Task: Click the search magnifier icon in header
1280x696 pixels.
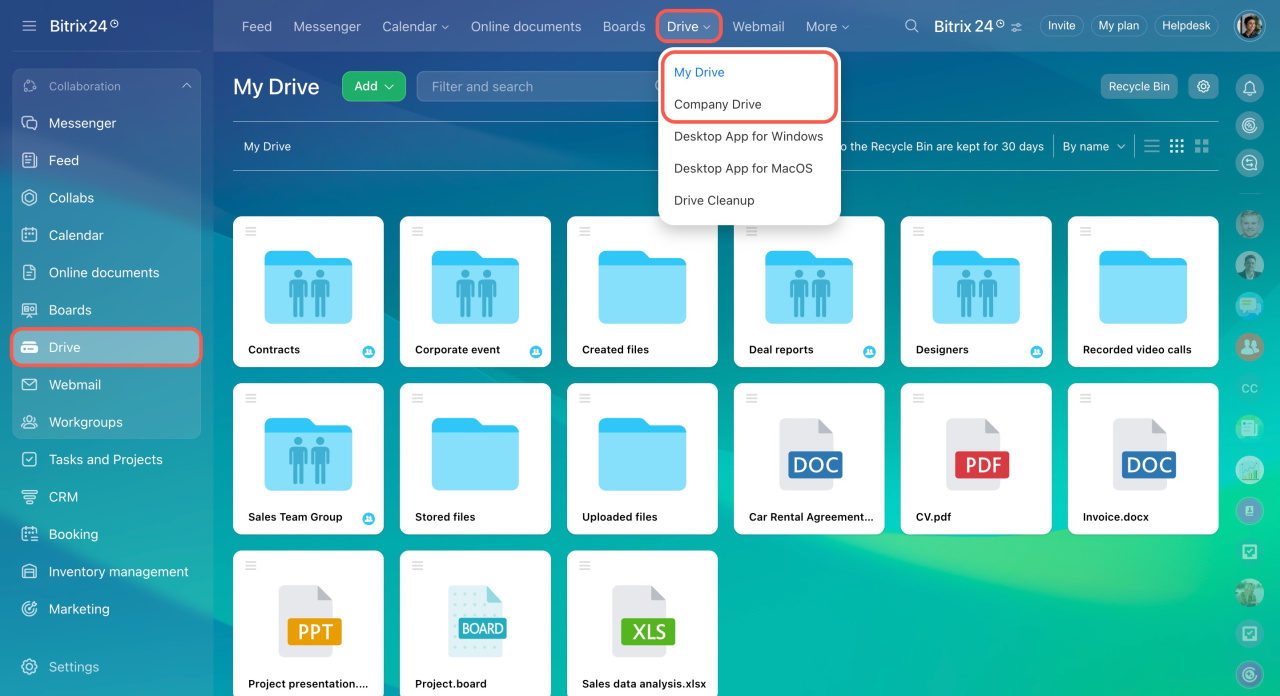Action: coord(911,26)
